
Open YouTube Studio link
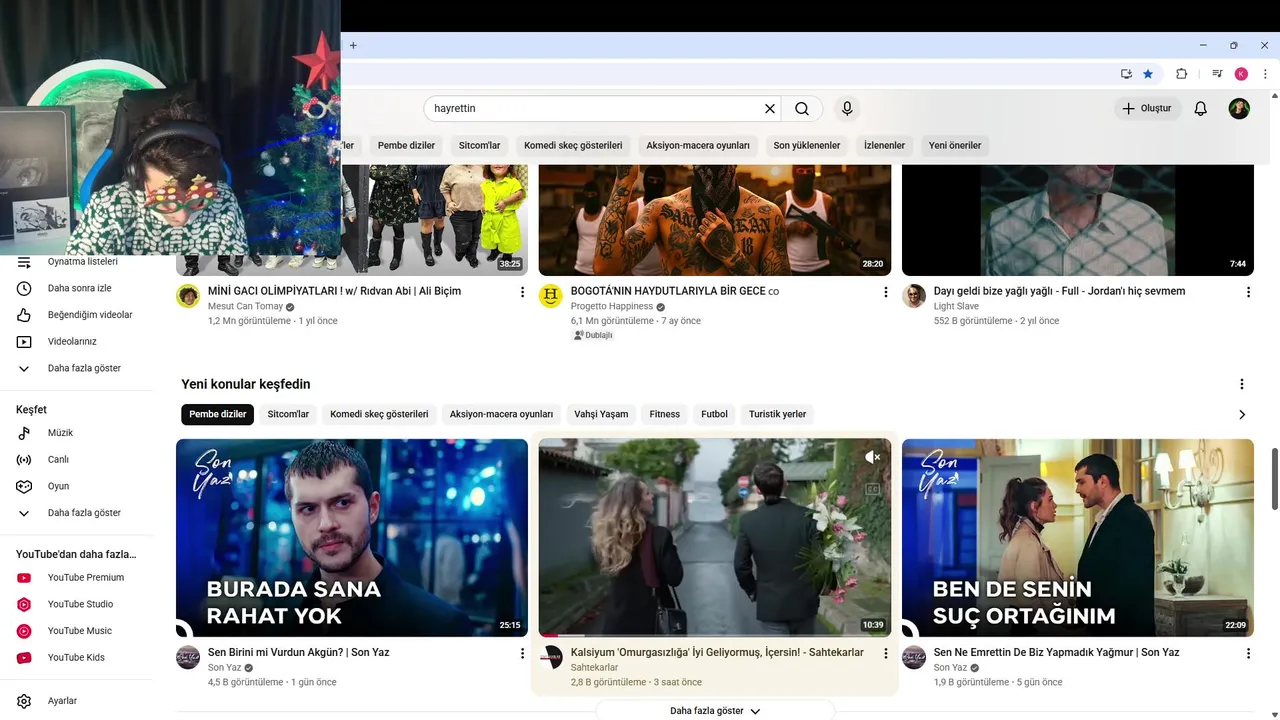tap(80, 604)
